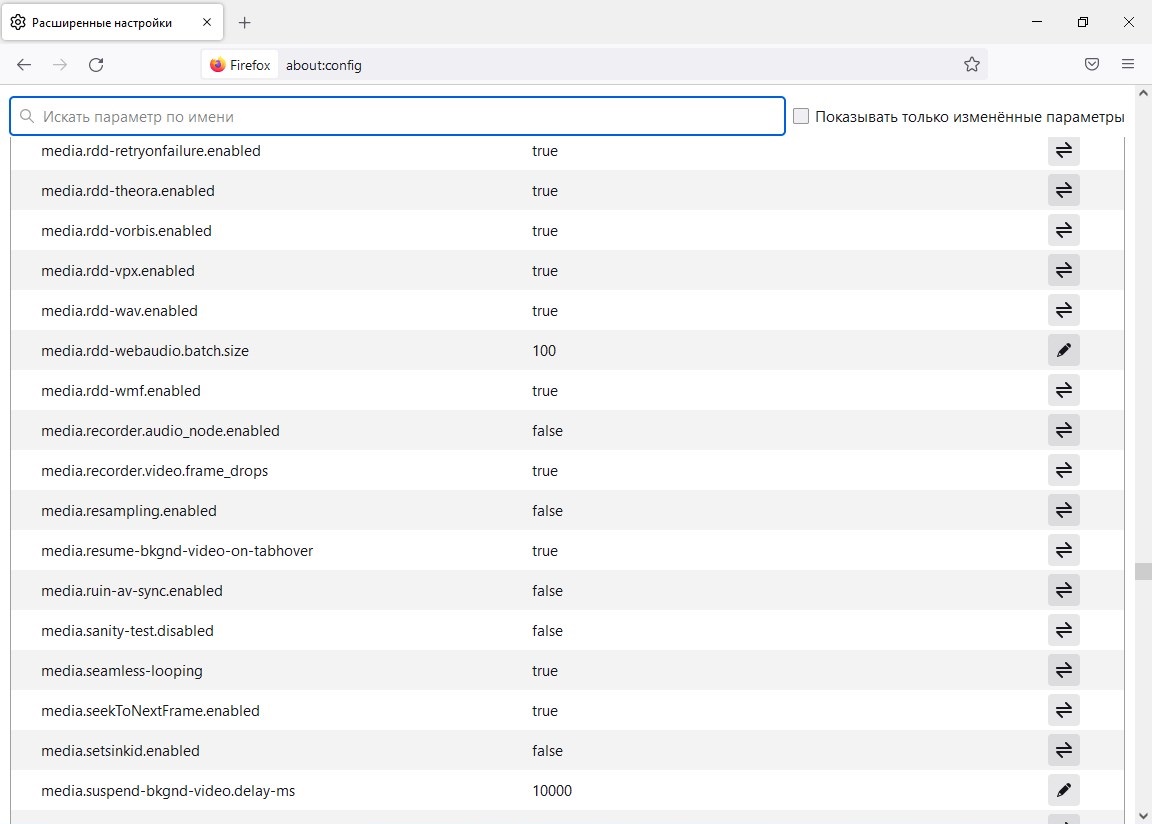Toggle media.resampling.enabled preference
1152x824 pixels.
[x=1064, y=511]
